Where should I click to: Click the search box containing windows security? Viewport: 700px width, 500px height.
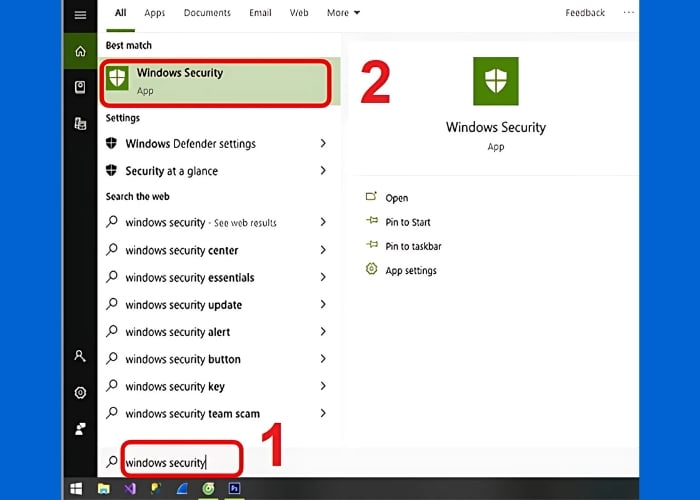[x=180, y=462]
